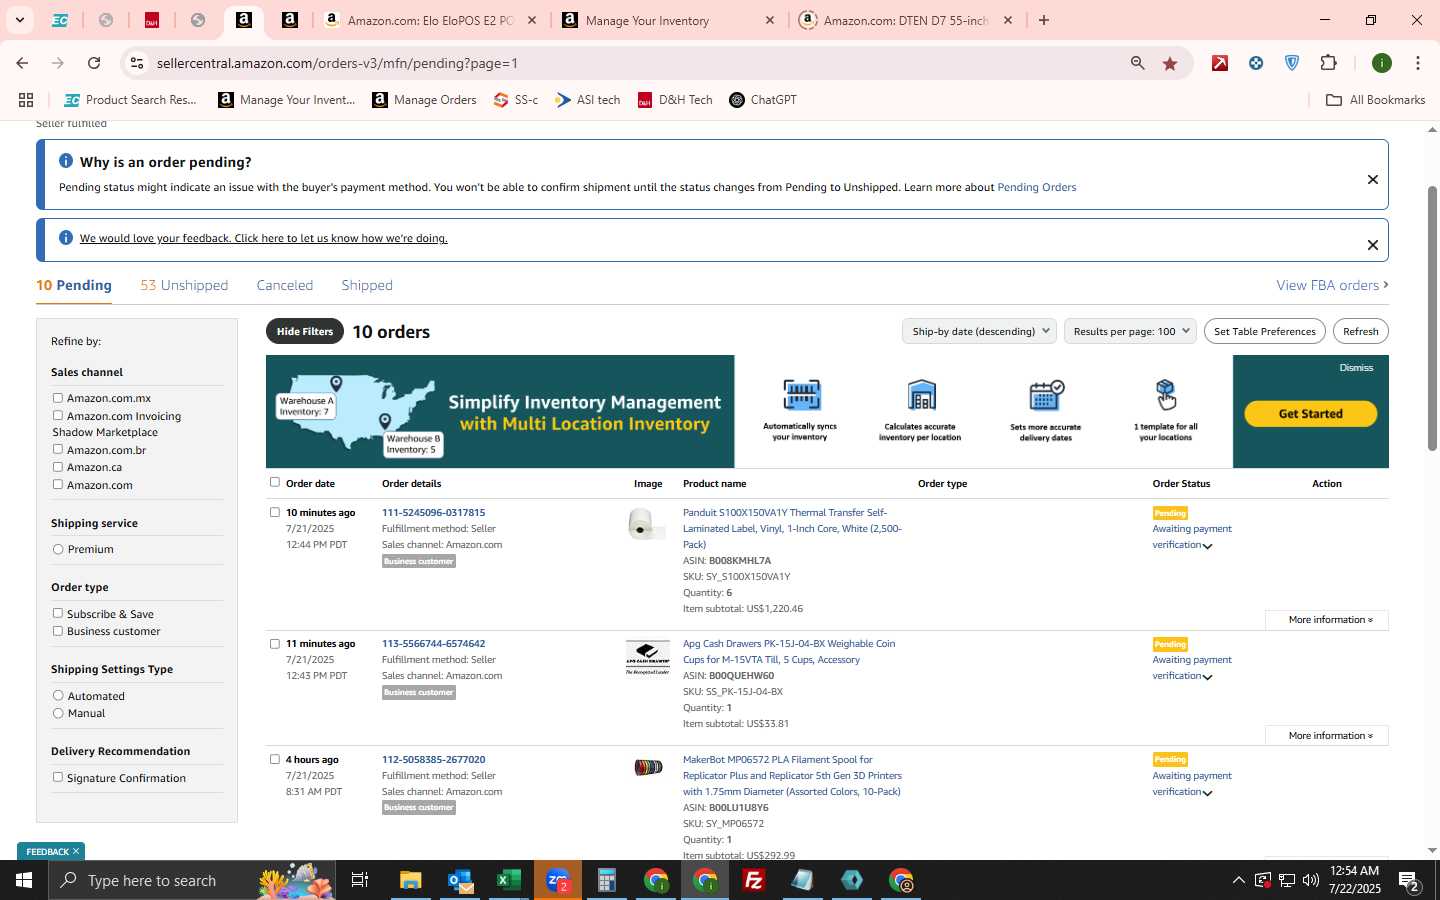Open File Explorer from the taskbar
Viewport: 1440px width, 900px height.
[411, 880]
